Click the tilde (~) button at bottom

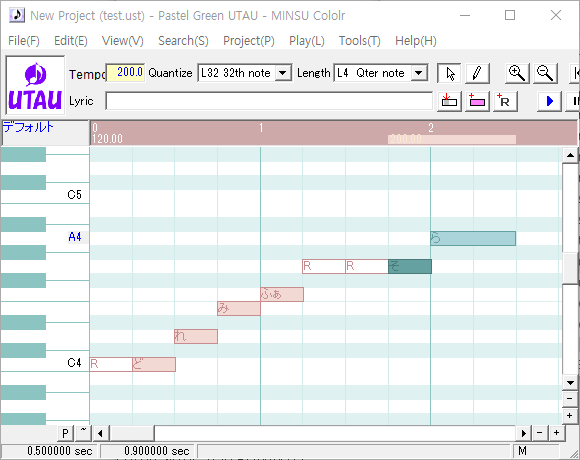(x=83, y=433)
